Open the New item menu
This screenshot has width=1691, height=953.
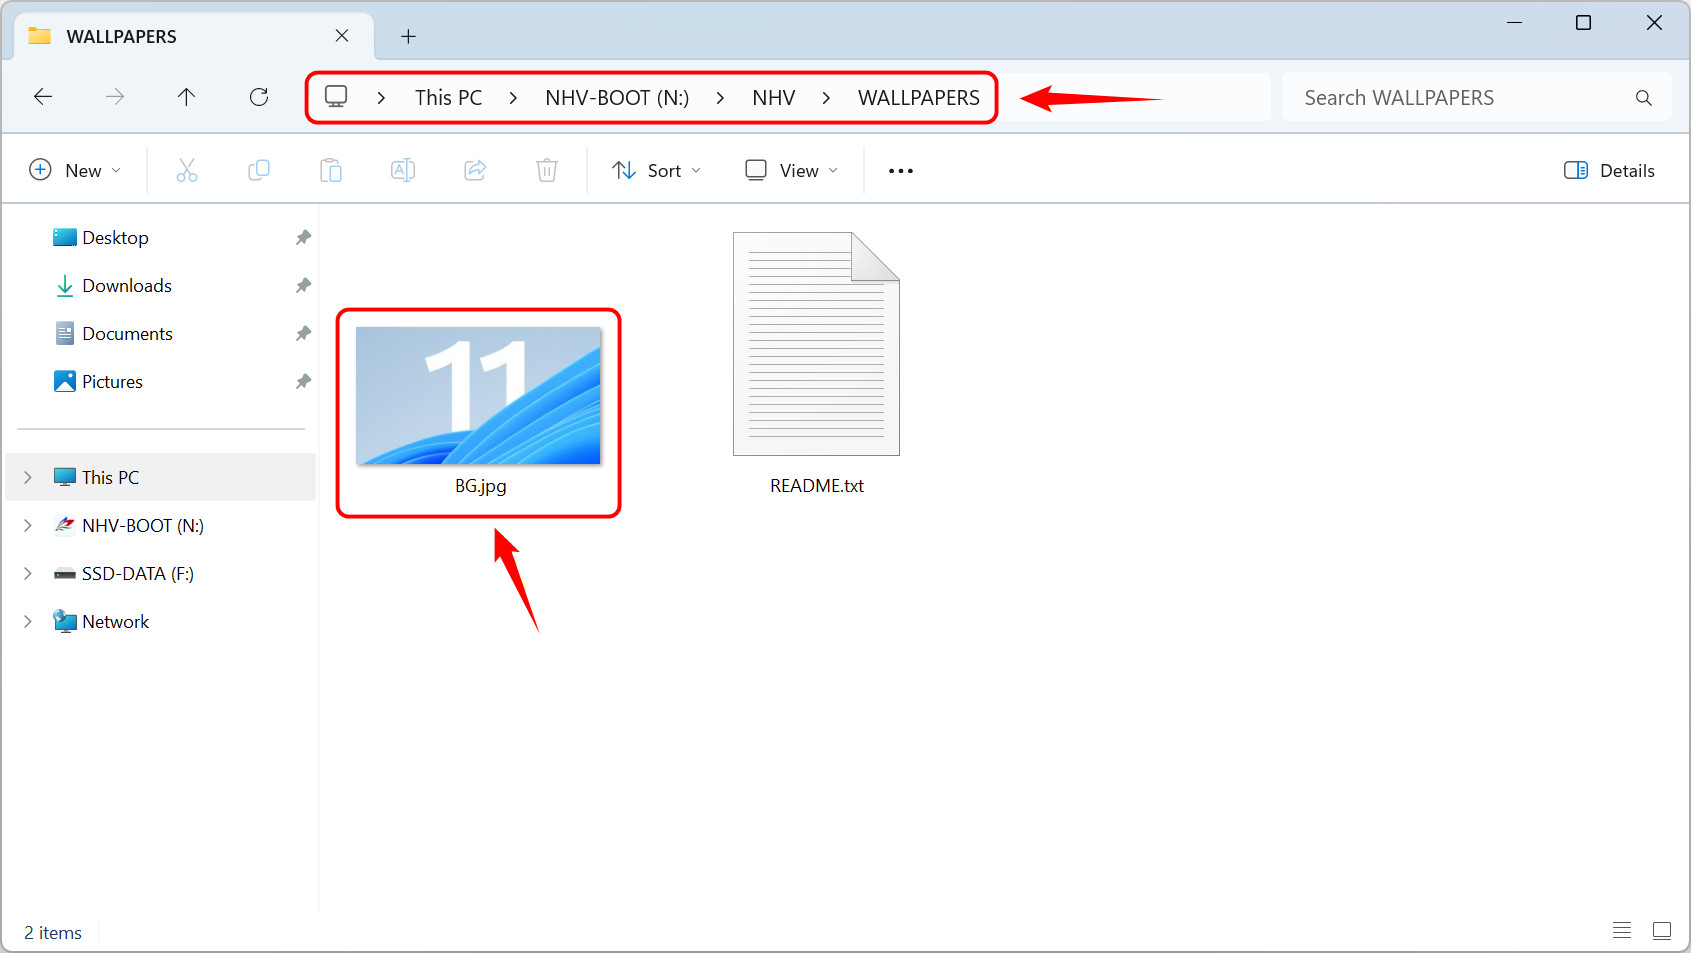click(x=75, y=171)
